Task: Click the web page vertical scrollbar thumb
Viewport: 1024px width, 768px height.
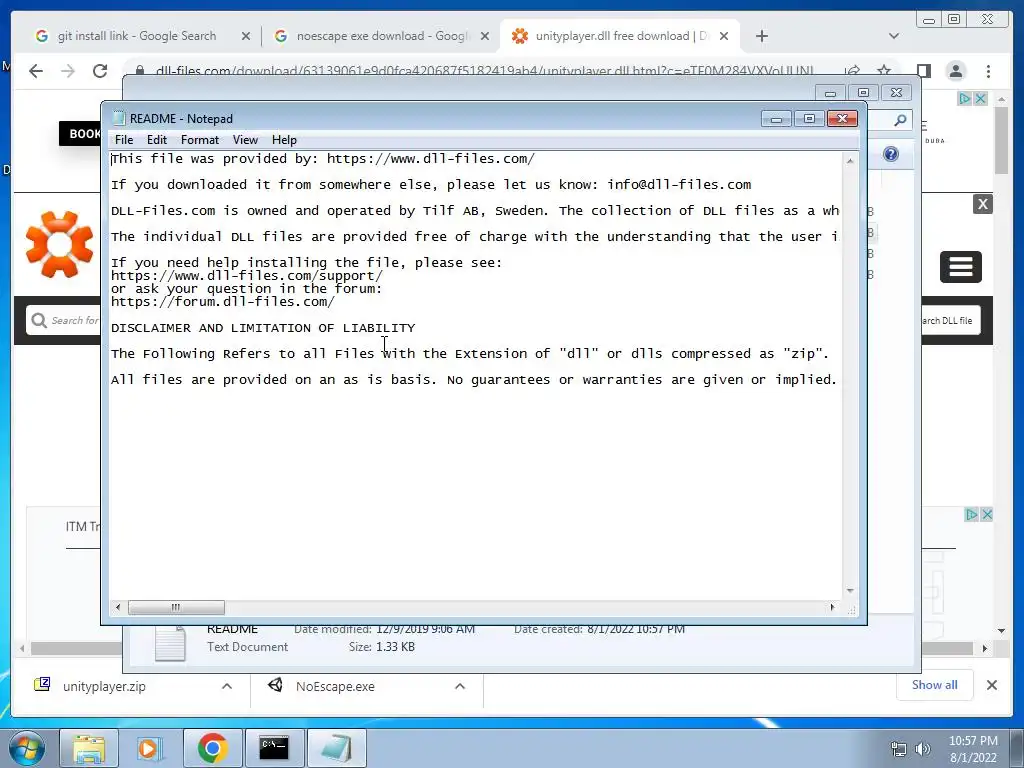Action: (1002, 140)
